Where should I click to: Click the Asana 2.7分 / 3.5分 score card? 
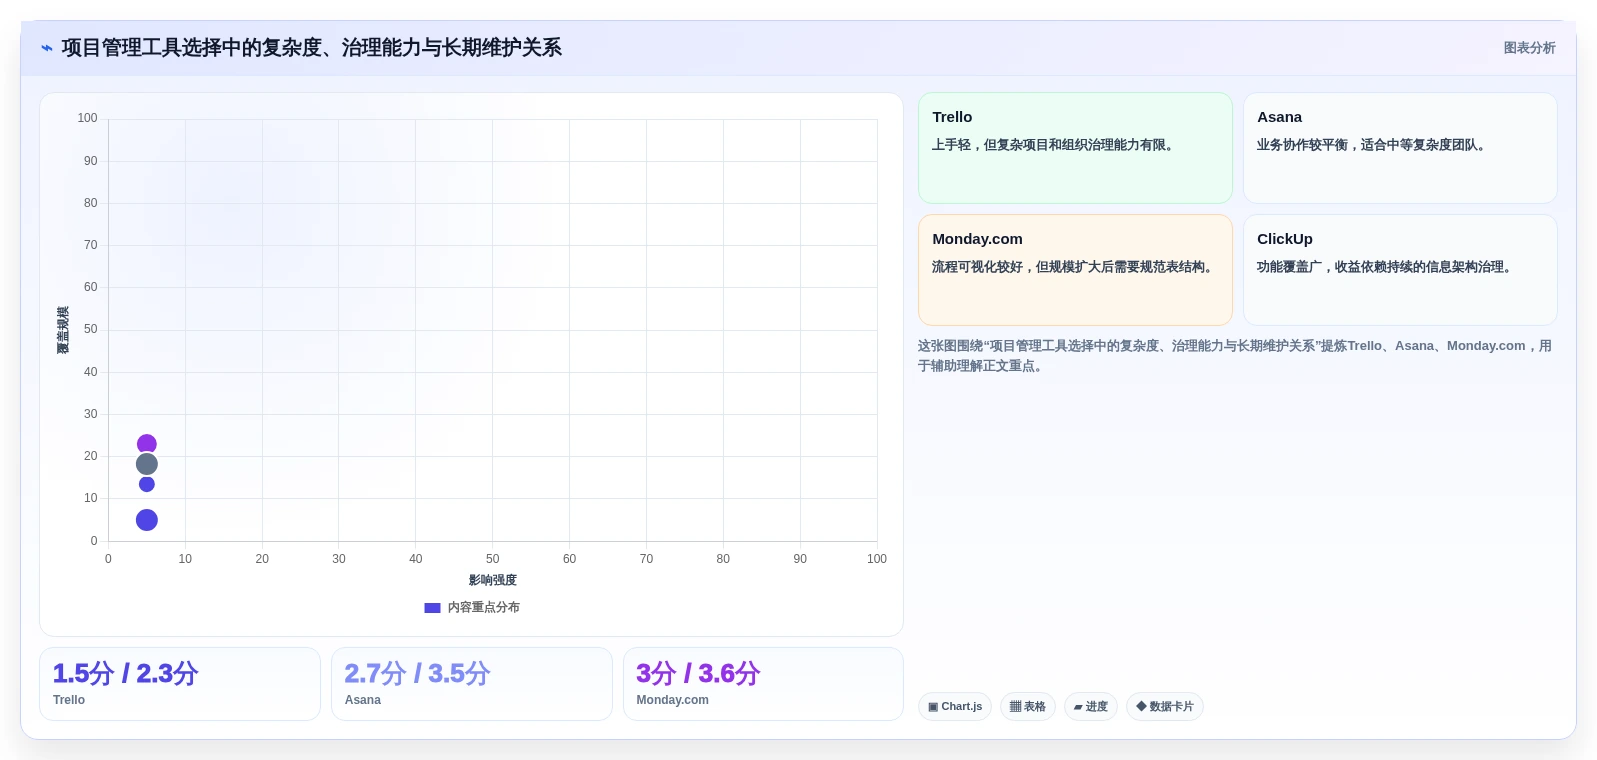pyautogui.click(x=472, y=684)
